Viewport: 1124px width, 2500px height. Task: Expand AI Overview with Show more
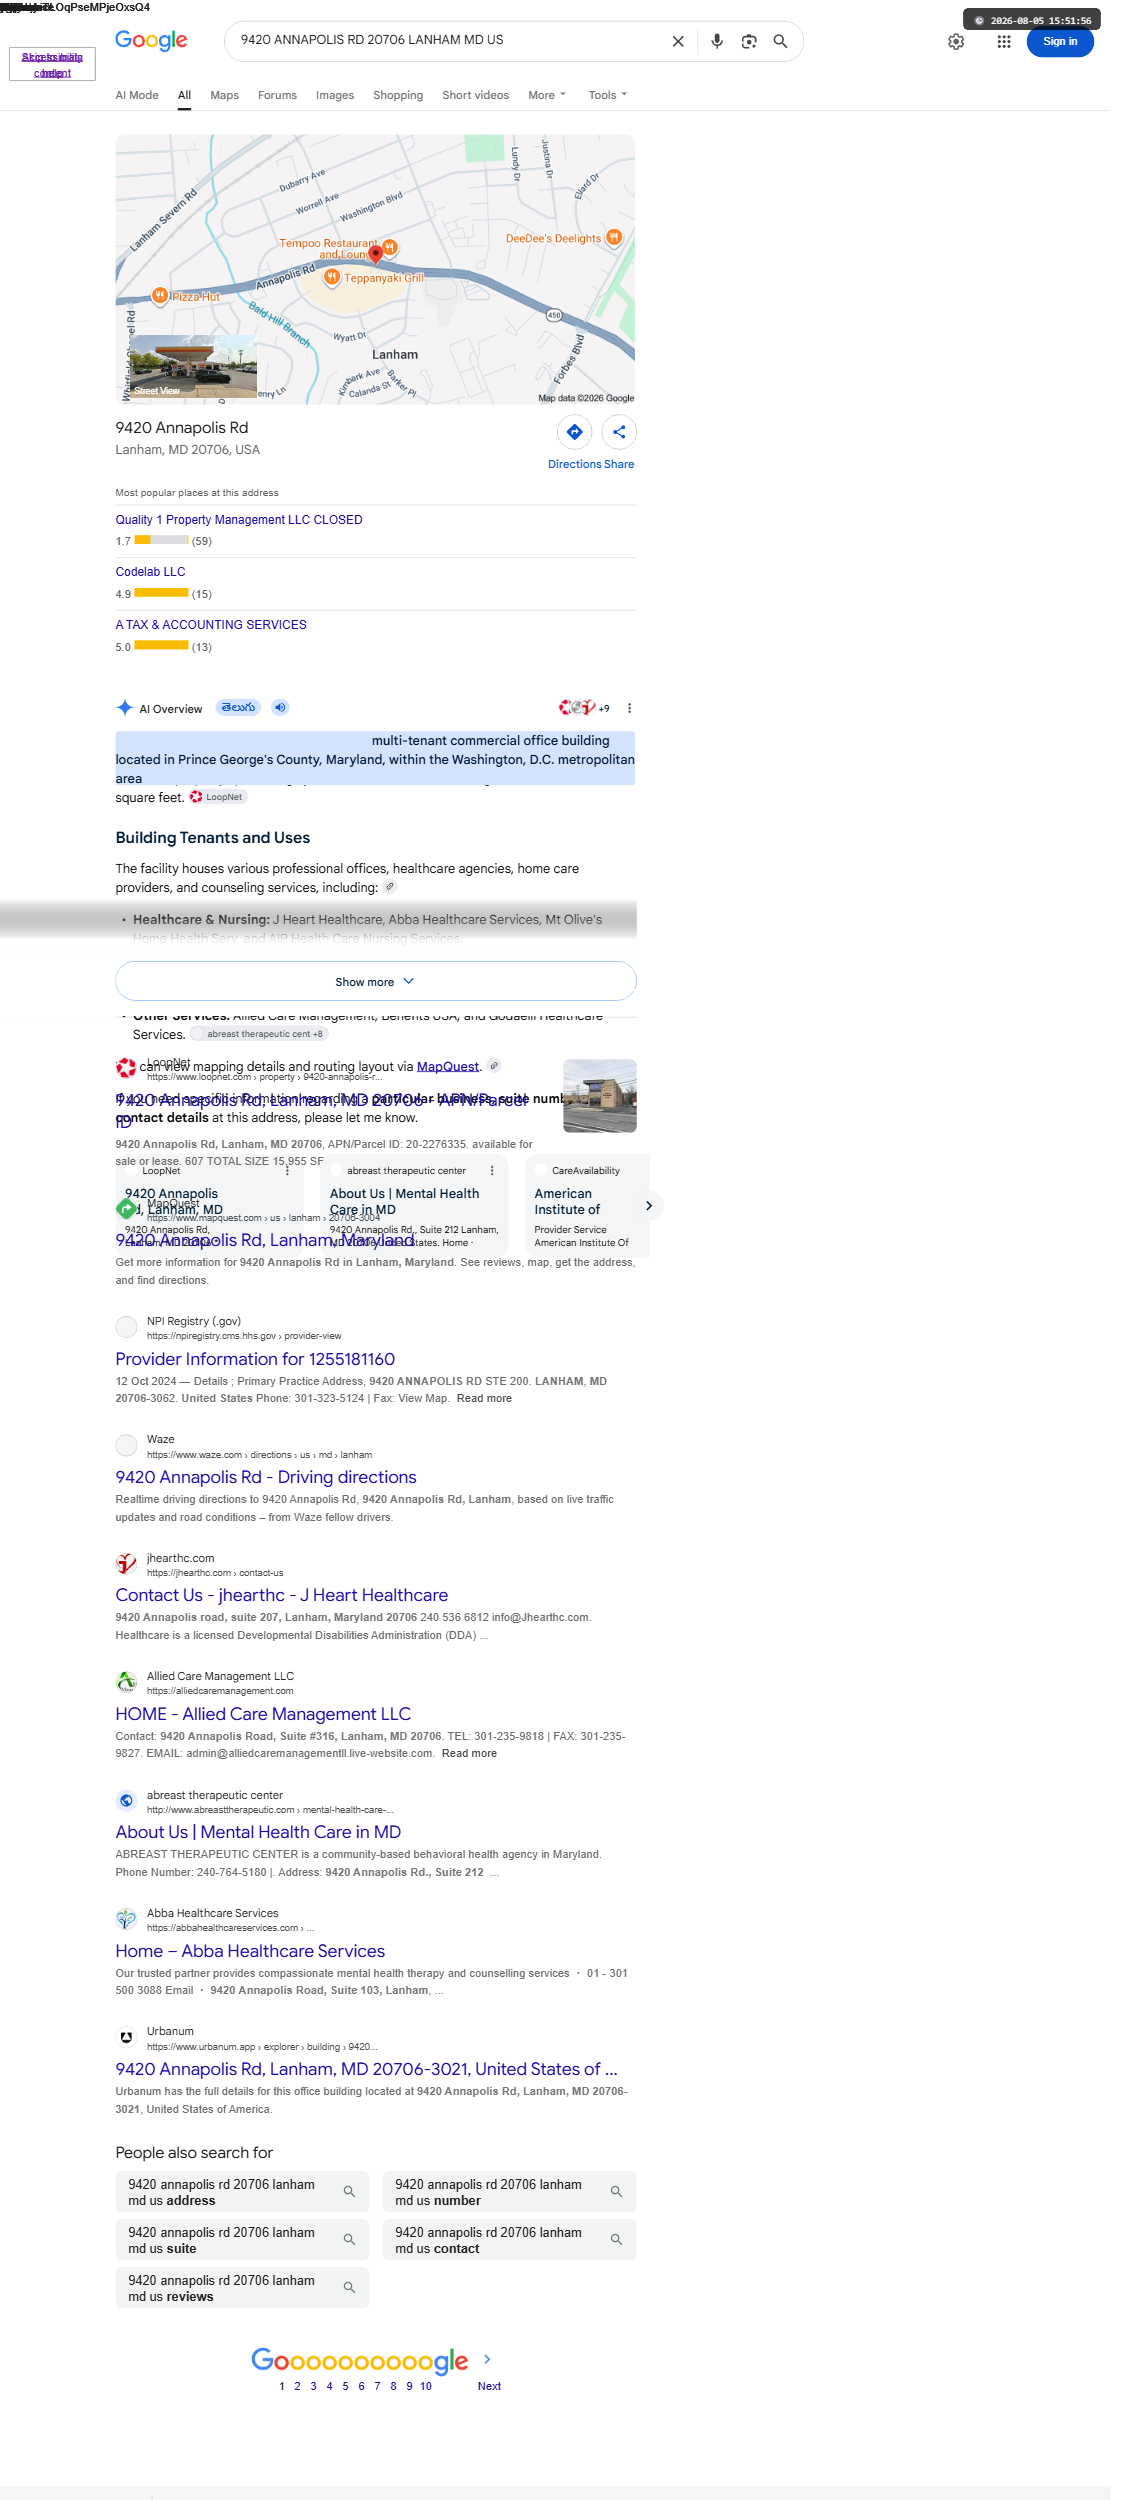[376, 982]
